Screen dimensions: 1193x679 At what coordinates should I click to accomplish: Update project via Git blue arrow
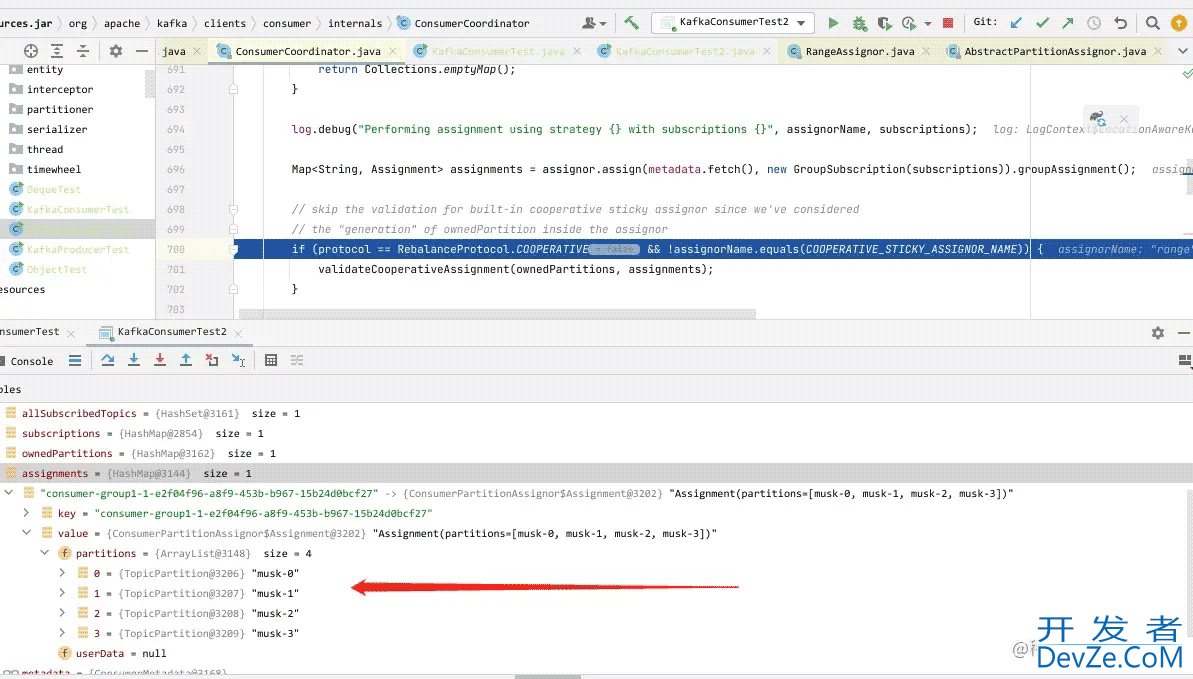(x=1016, y=23)
